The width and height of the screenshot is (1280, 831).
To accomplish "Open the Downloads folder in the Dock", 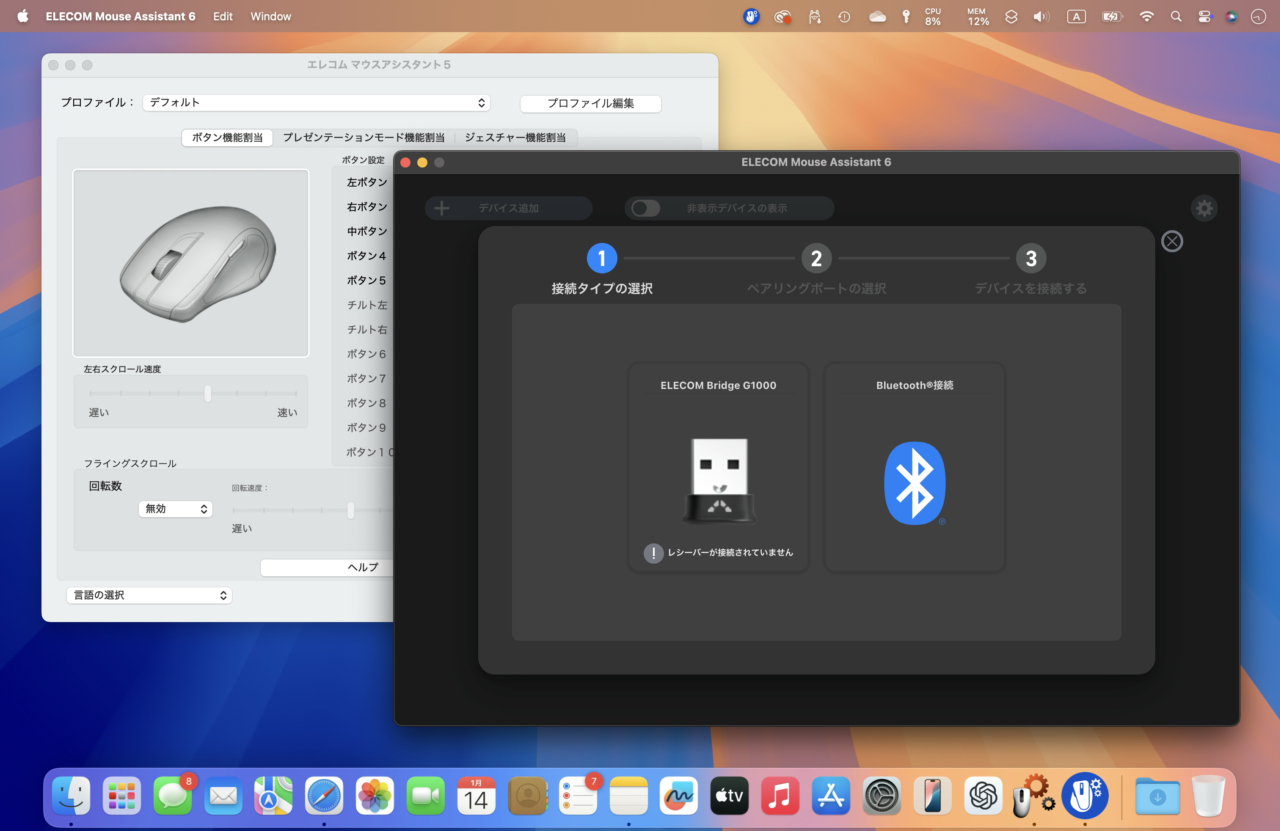I will coord(1157,796).
